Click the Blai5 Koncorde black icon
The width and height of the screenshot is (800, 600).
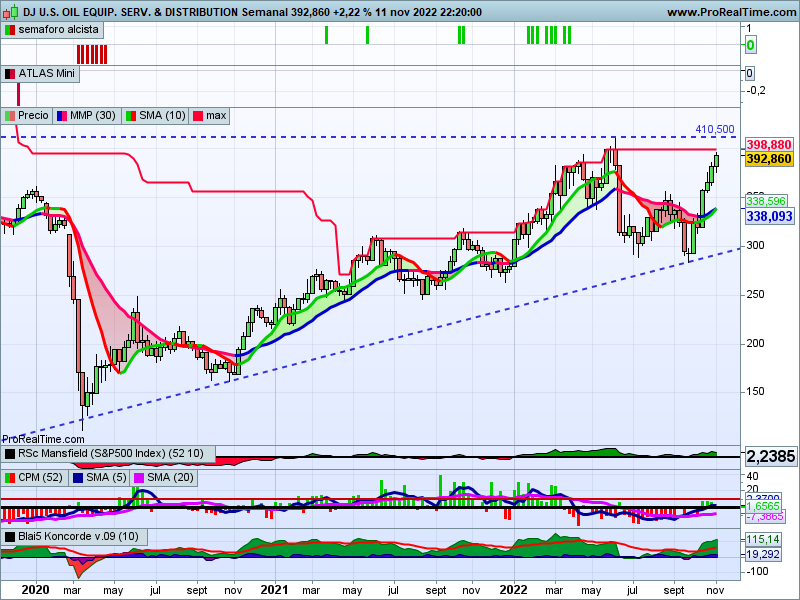point(10,537)
